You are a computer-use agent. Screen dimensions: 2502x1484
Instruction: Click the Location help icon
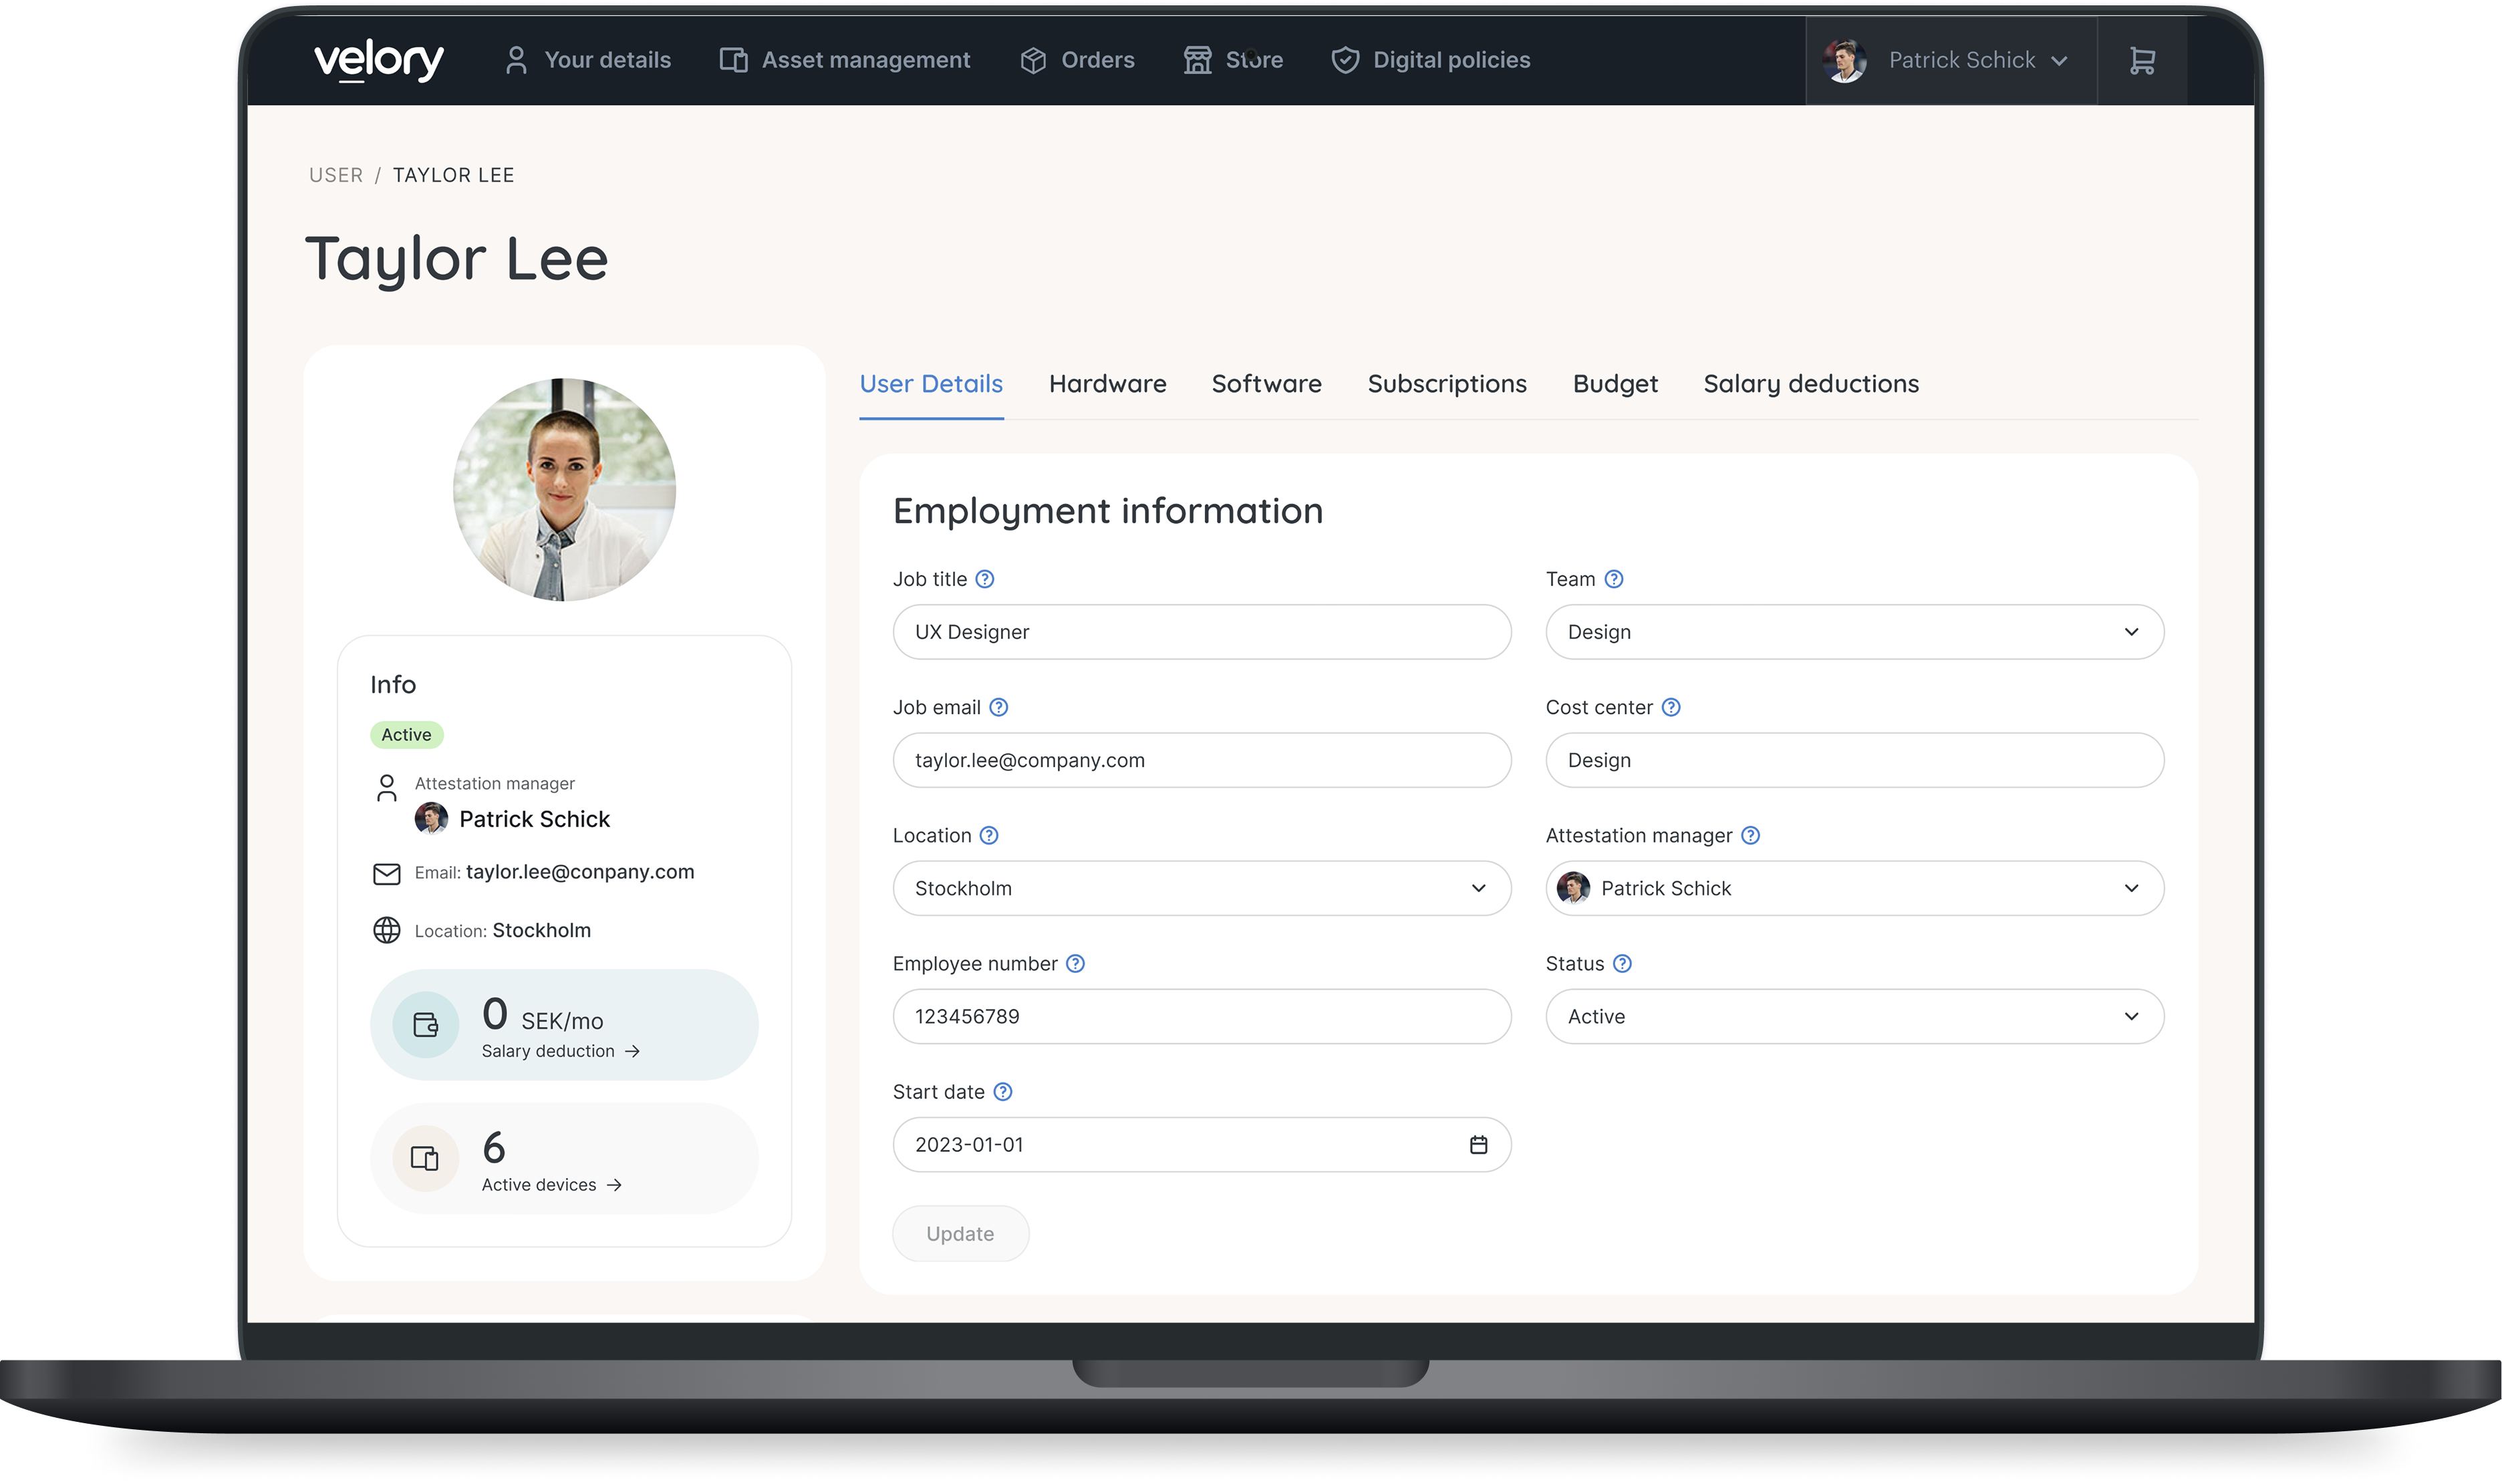[x=988, y=835]
